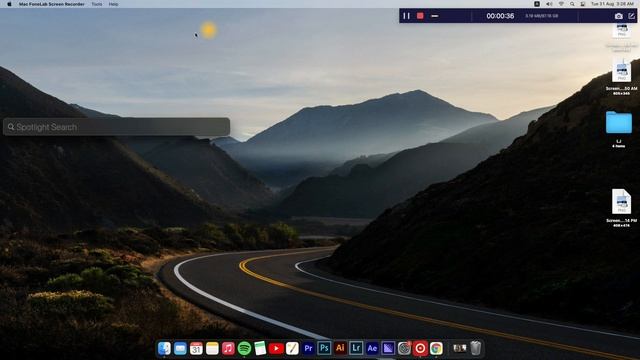This screenshot has height=360, width=640.
Task: Open the purple gradient app in the dock
Action: [388, 348]
